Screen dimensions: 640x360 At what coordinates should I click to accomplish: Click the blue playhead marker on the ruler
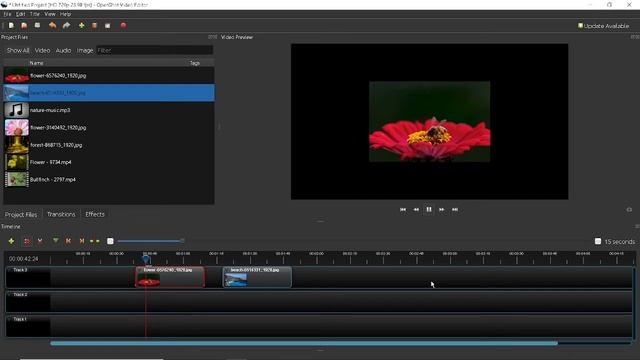pos(146,259)
